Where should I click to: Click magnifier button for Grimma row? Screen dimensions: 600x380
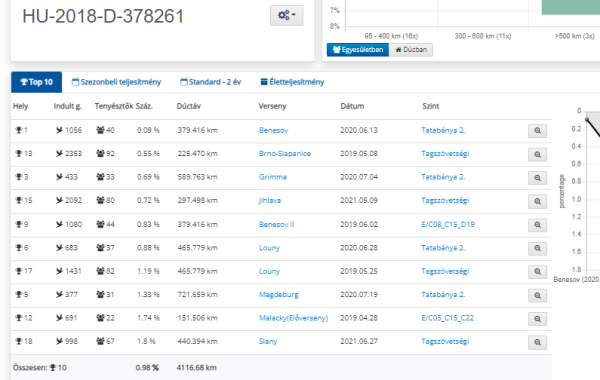pyautogui.click(x=537, y=178)
